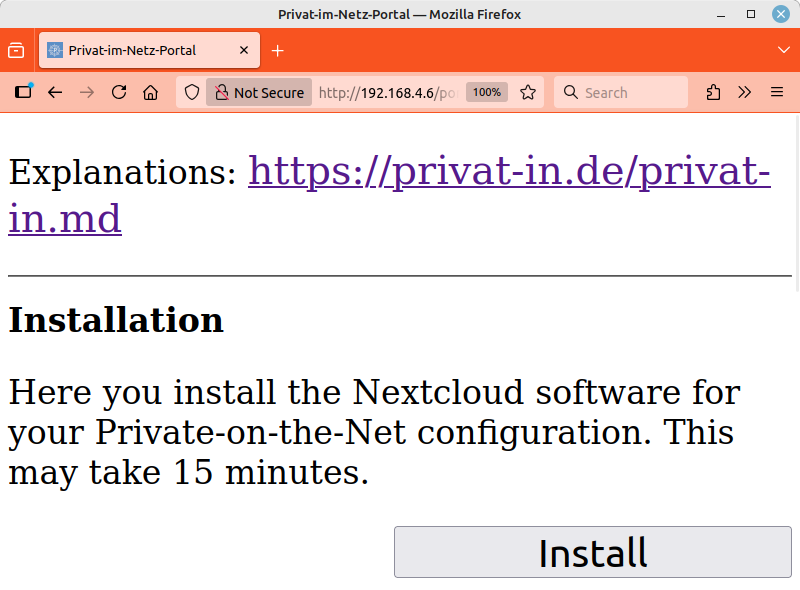
Task: Click the address bar URL field
Action: pos(387,92)
